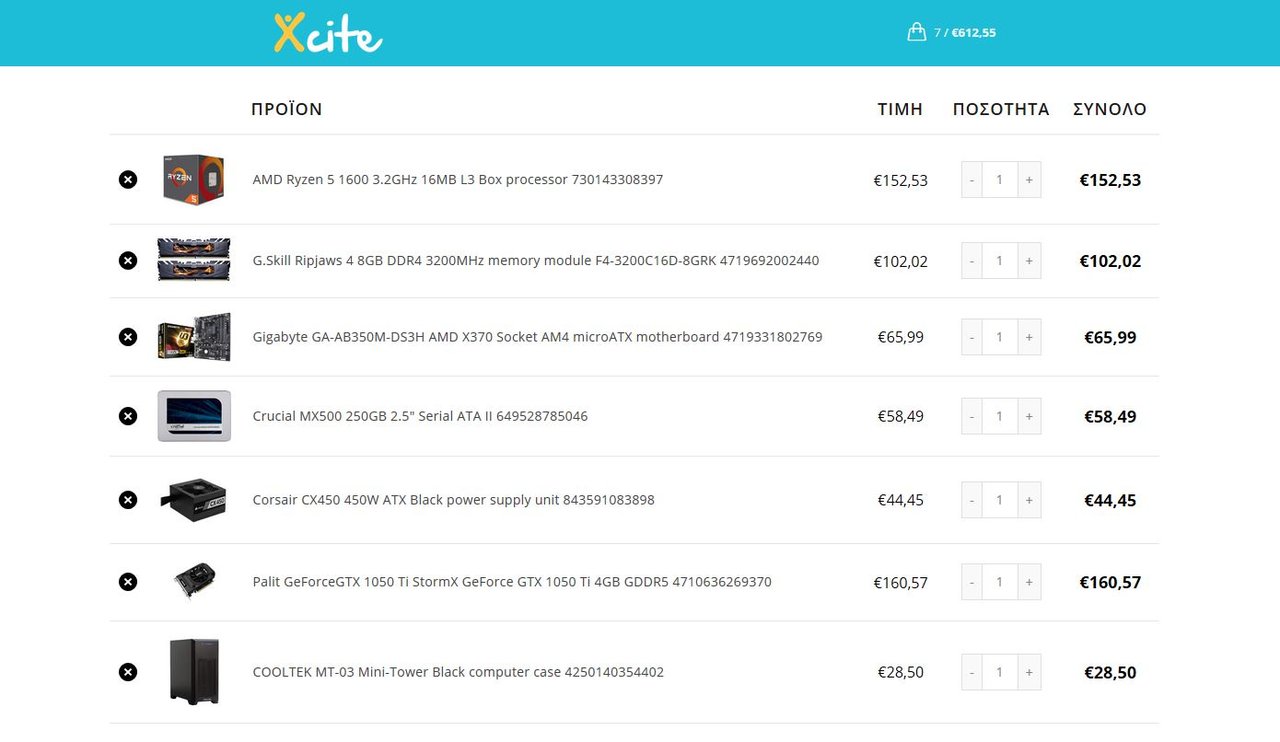Increase quantity of Corsair CX450
1280x742 pixels.
[x=1029, y=500]
